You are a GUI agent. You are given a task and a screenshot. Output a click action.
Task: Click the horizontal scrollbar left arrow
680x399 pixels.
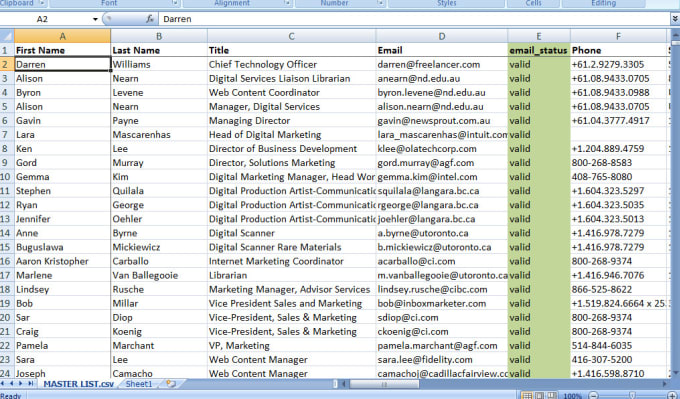point(344,384)
